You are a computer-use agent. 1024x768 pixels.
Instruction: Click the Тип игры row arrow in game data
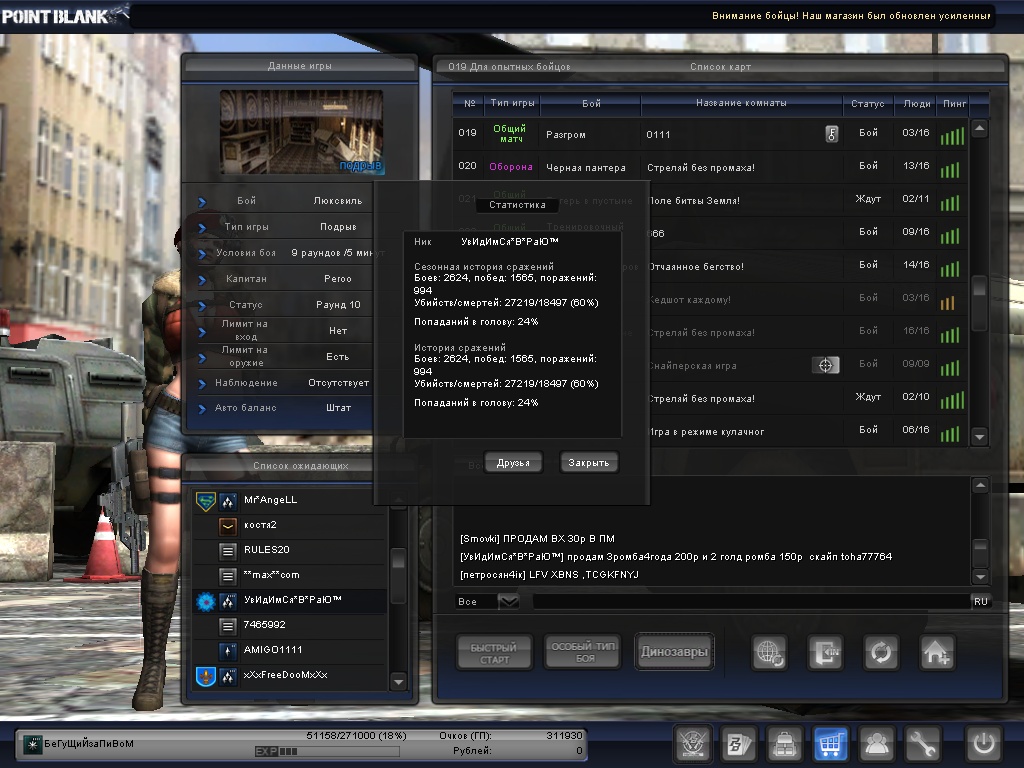(x=202, y=228)
